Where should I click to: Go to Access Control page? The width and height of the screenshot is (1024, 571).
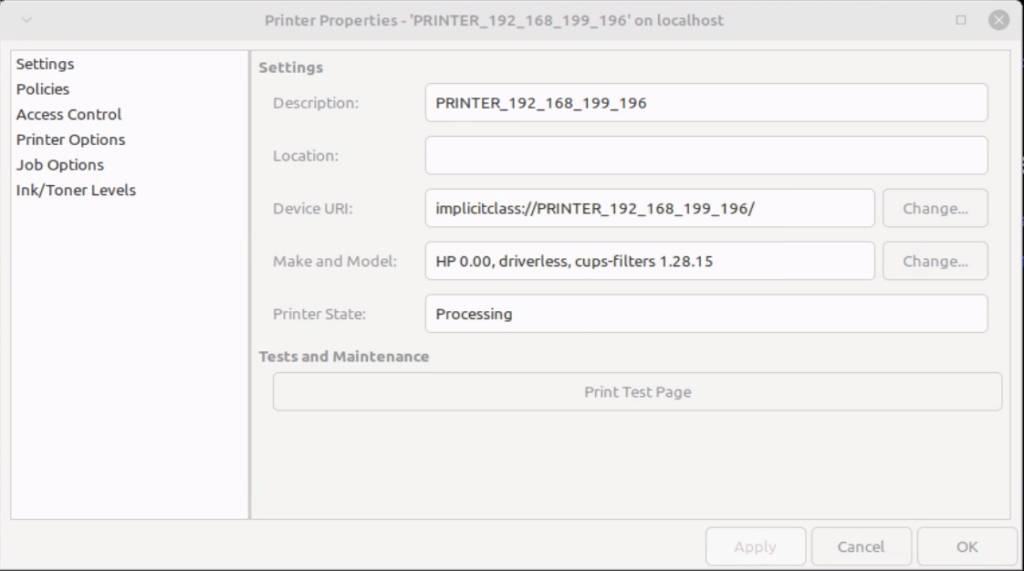point(69,114)
